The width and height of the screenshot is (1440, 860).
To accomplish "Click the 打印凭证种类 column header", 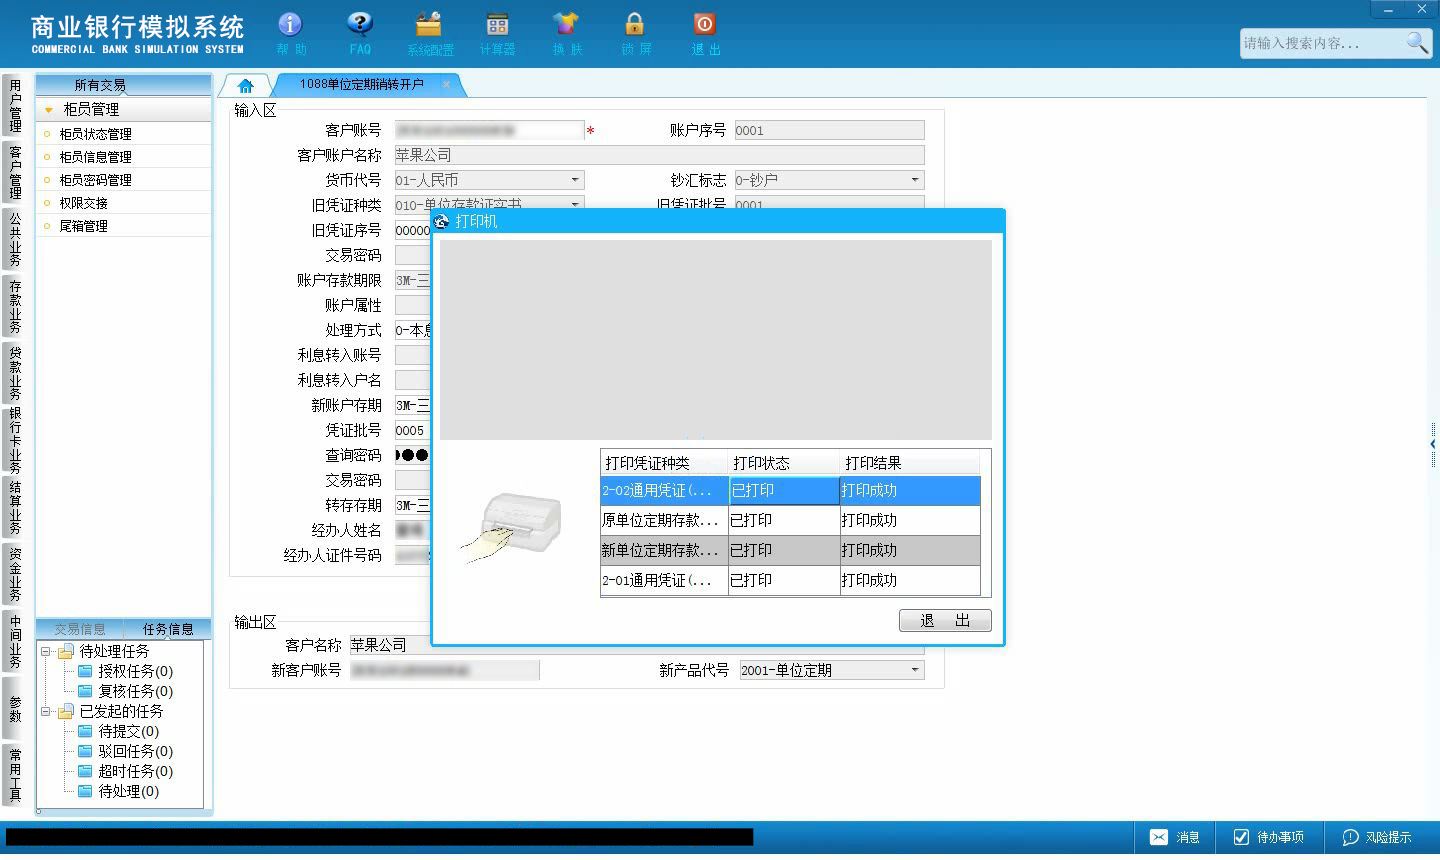I will coord(665,463).
